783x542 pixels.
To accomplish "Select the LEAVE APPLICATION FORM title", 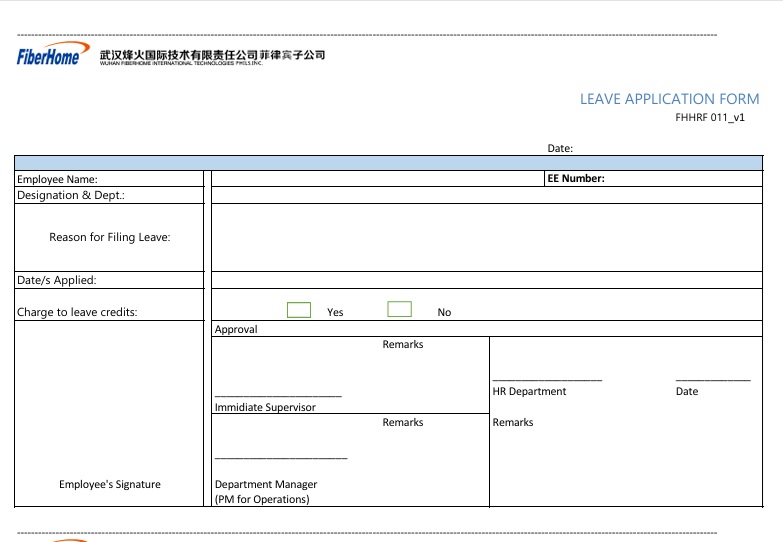I will pyautogui.click(x=669, y=99).
